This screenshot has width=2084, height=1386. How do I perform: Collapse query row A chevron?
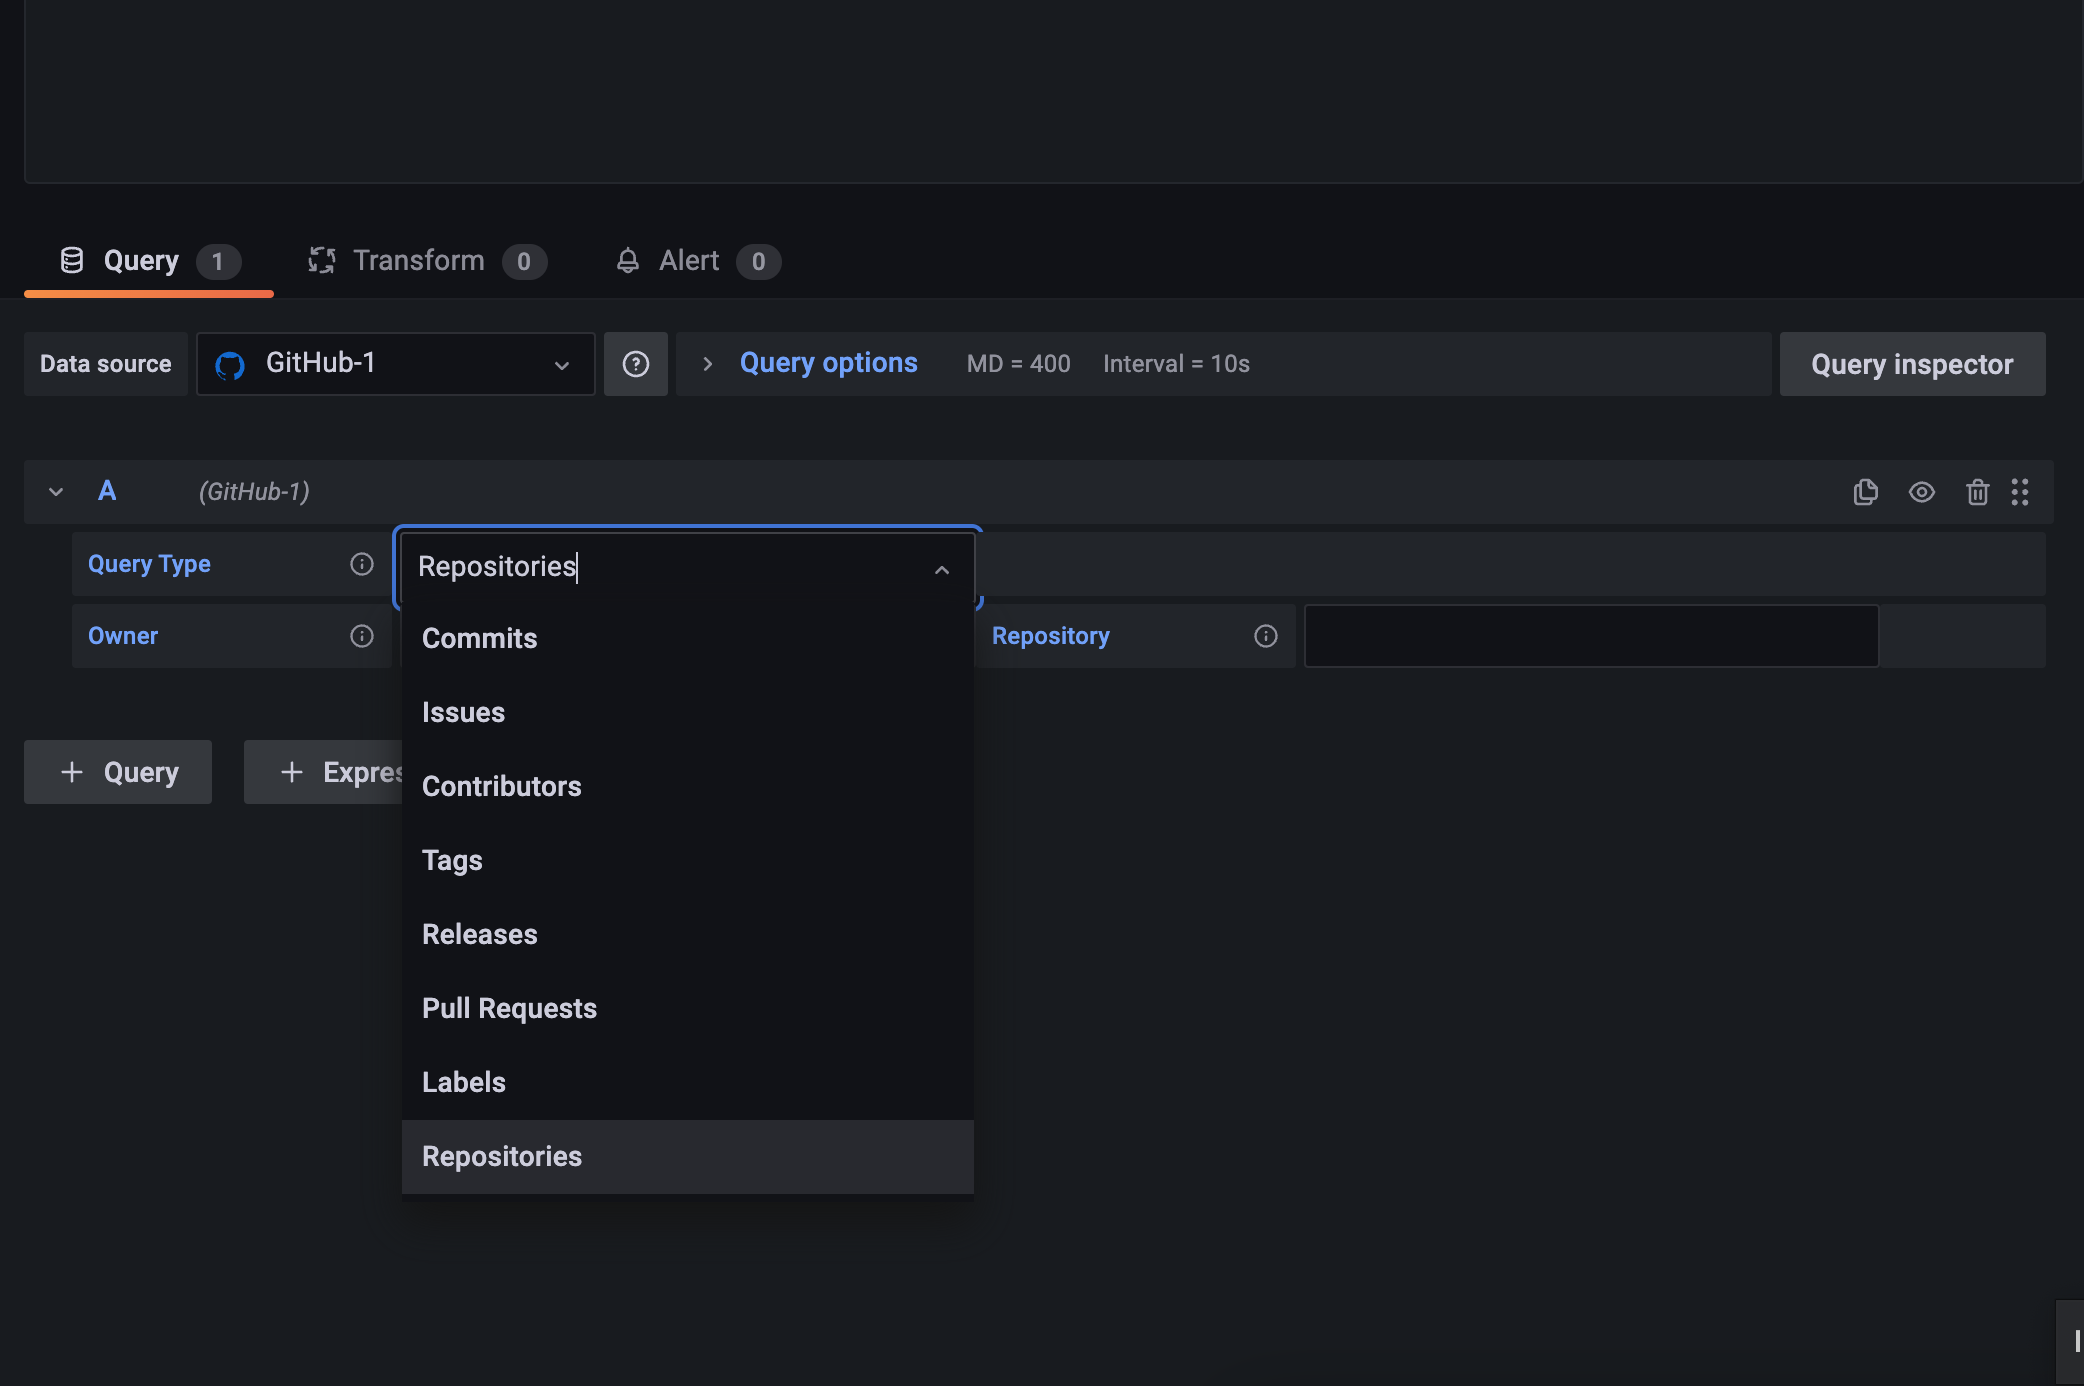coord(56,492)
